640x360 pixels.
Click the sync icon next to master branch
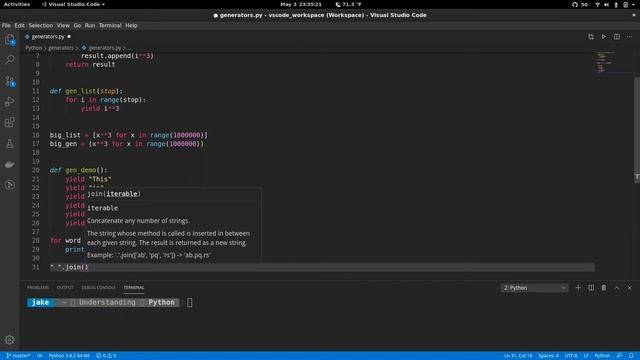[x=40, y=356]
